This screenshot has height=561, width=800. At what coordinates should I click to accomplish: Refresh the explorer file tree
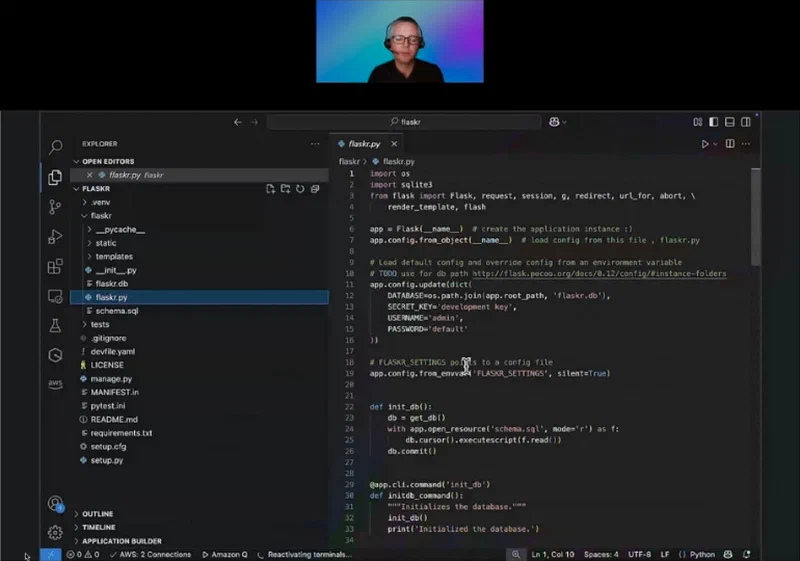300,189
